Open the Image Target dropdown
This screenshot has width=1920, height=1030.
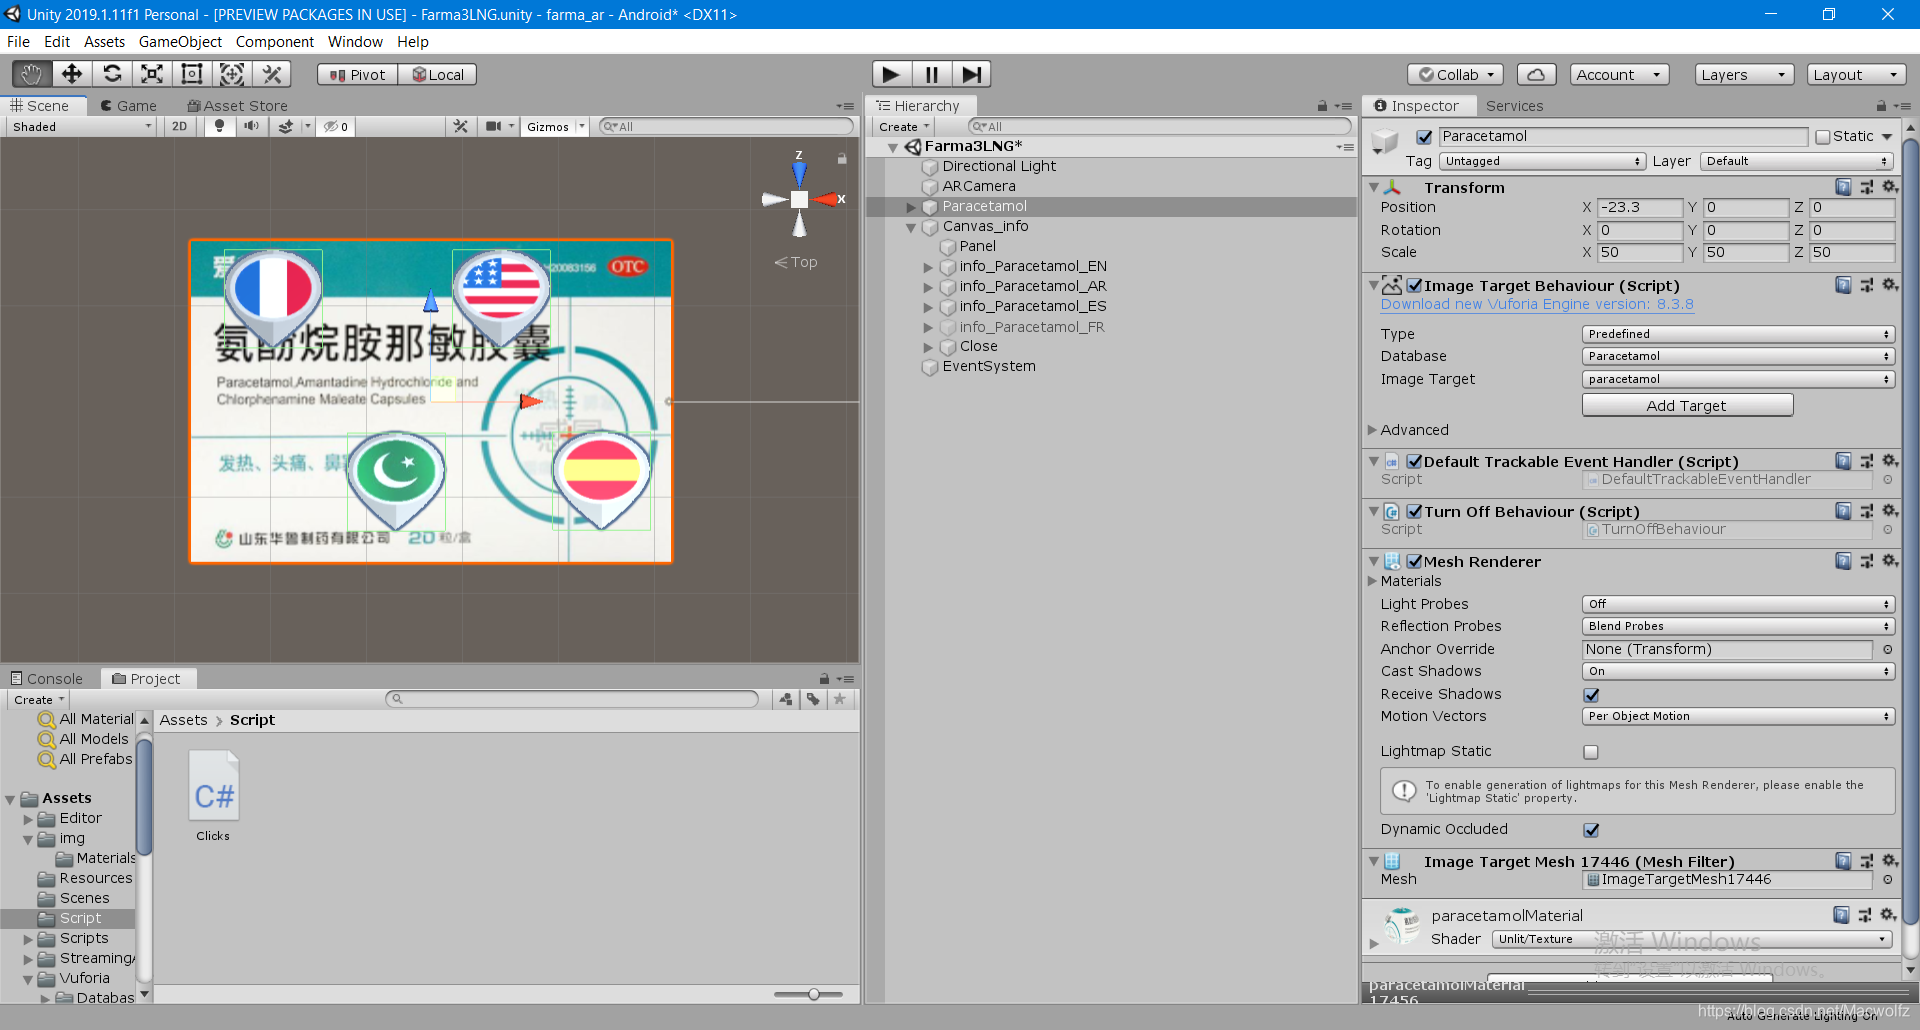pos(1738,379)
